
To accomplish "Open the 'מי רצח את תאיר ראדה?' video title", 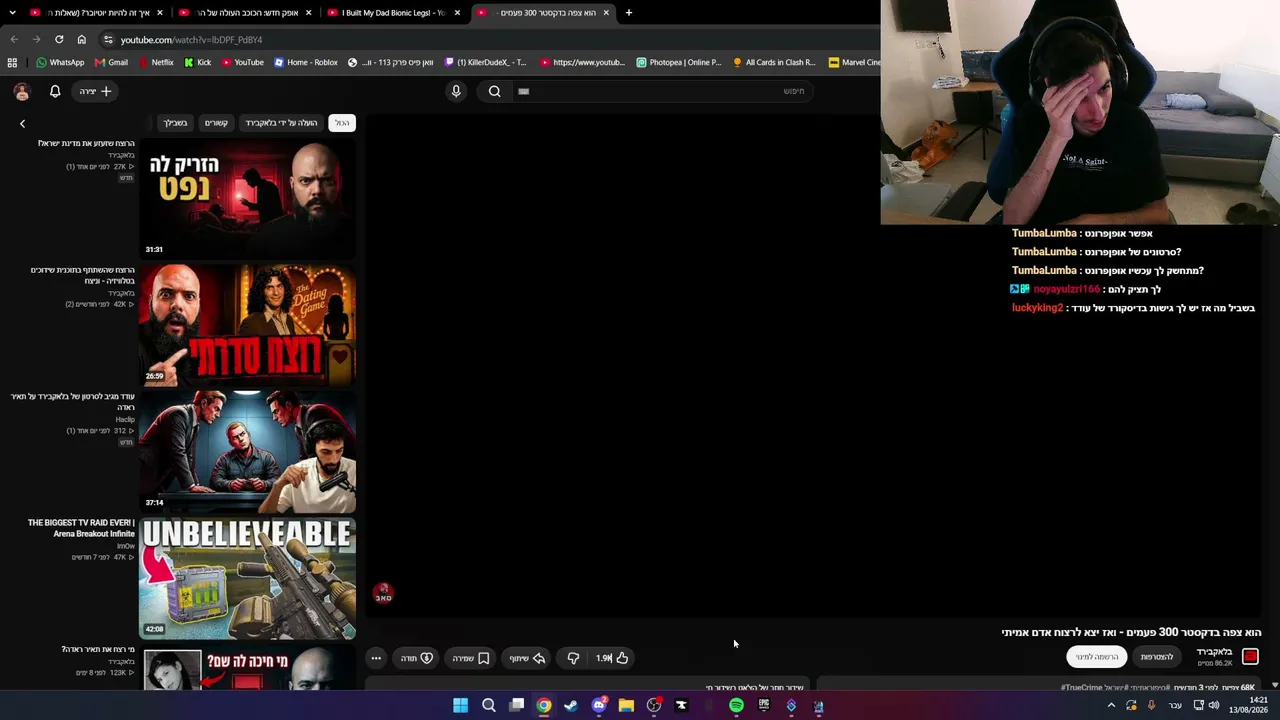I will pos(98,650).
